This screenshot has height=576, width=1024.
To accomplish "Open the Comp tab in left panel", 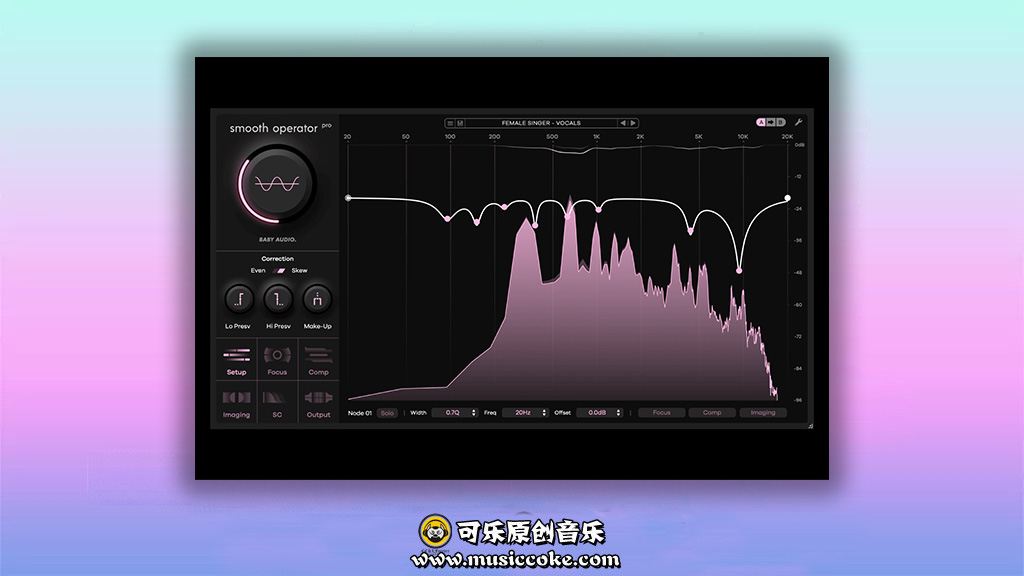I will 318,361.
